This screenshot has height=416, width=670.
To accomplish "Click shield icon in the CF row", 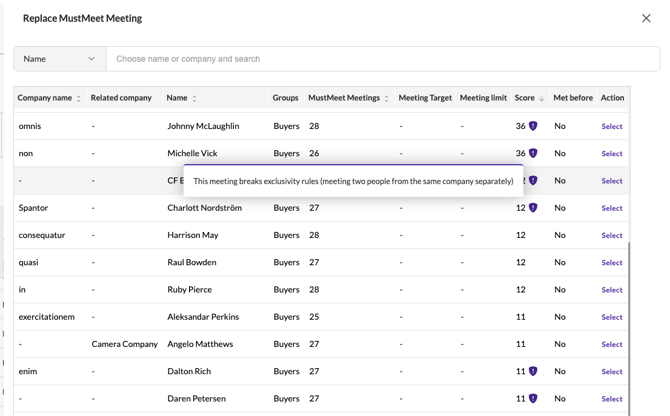I will [x=533, y=181].
